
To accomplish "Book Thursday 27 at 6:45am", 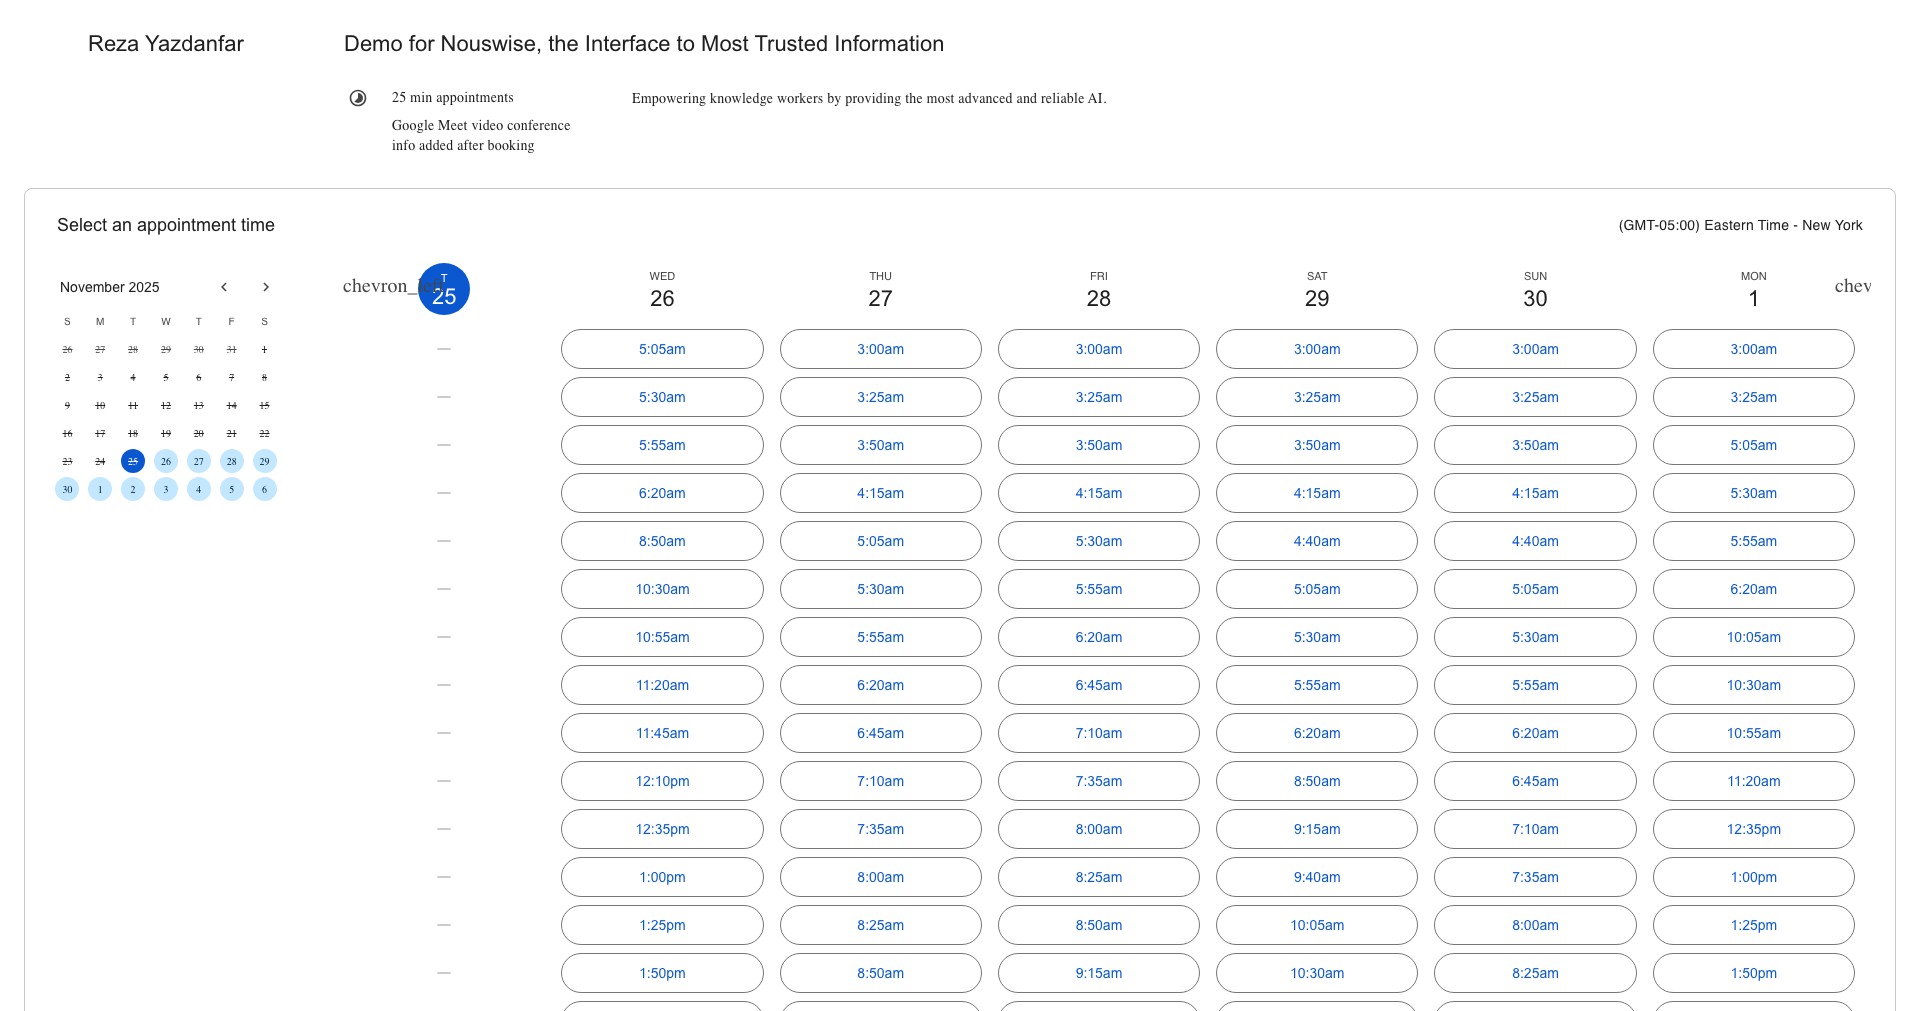I will (880, 733).
